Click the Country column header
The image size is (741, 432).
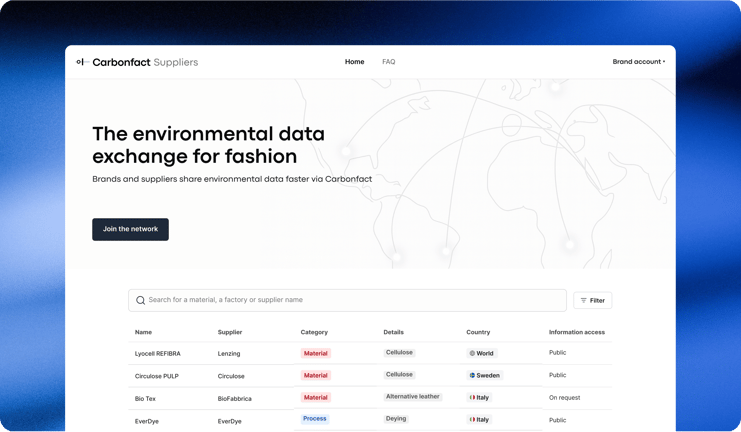[x=478, y=332]
